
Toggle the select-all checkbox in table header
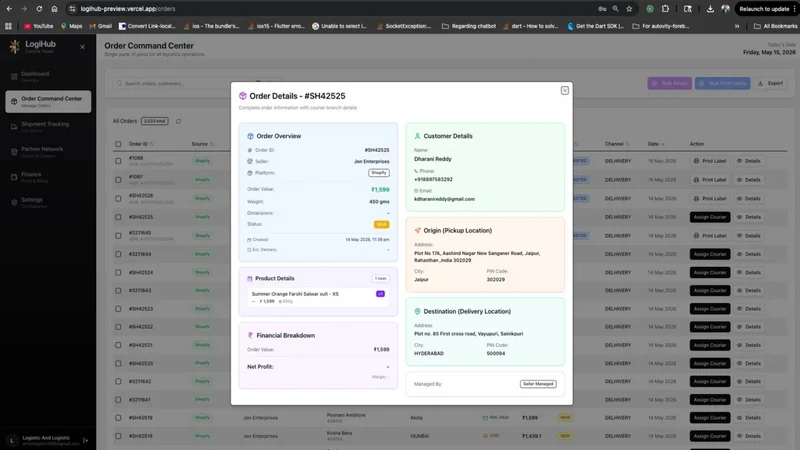[118, 144]
